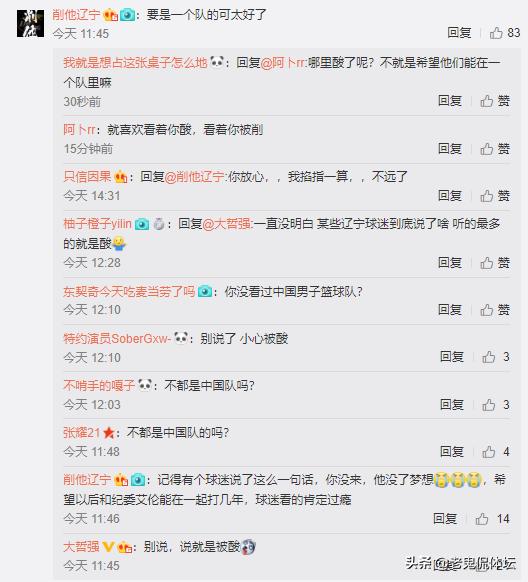This screenshot has height=582, width=528.
Task: Open the @大哲强 mention in yilin's reply
Action: point(227,224)
